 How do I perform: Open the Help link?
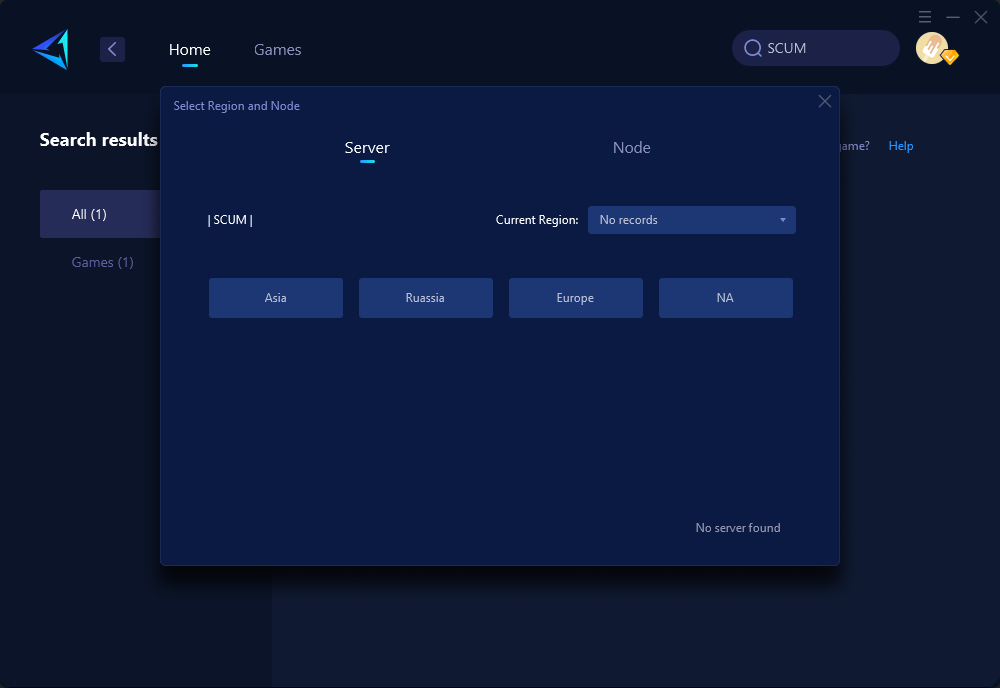pos(901,146)
